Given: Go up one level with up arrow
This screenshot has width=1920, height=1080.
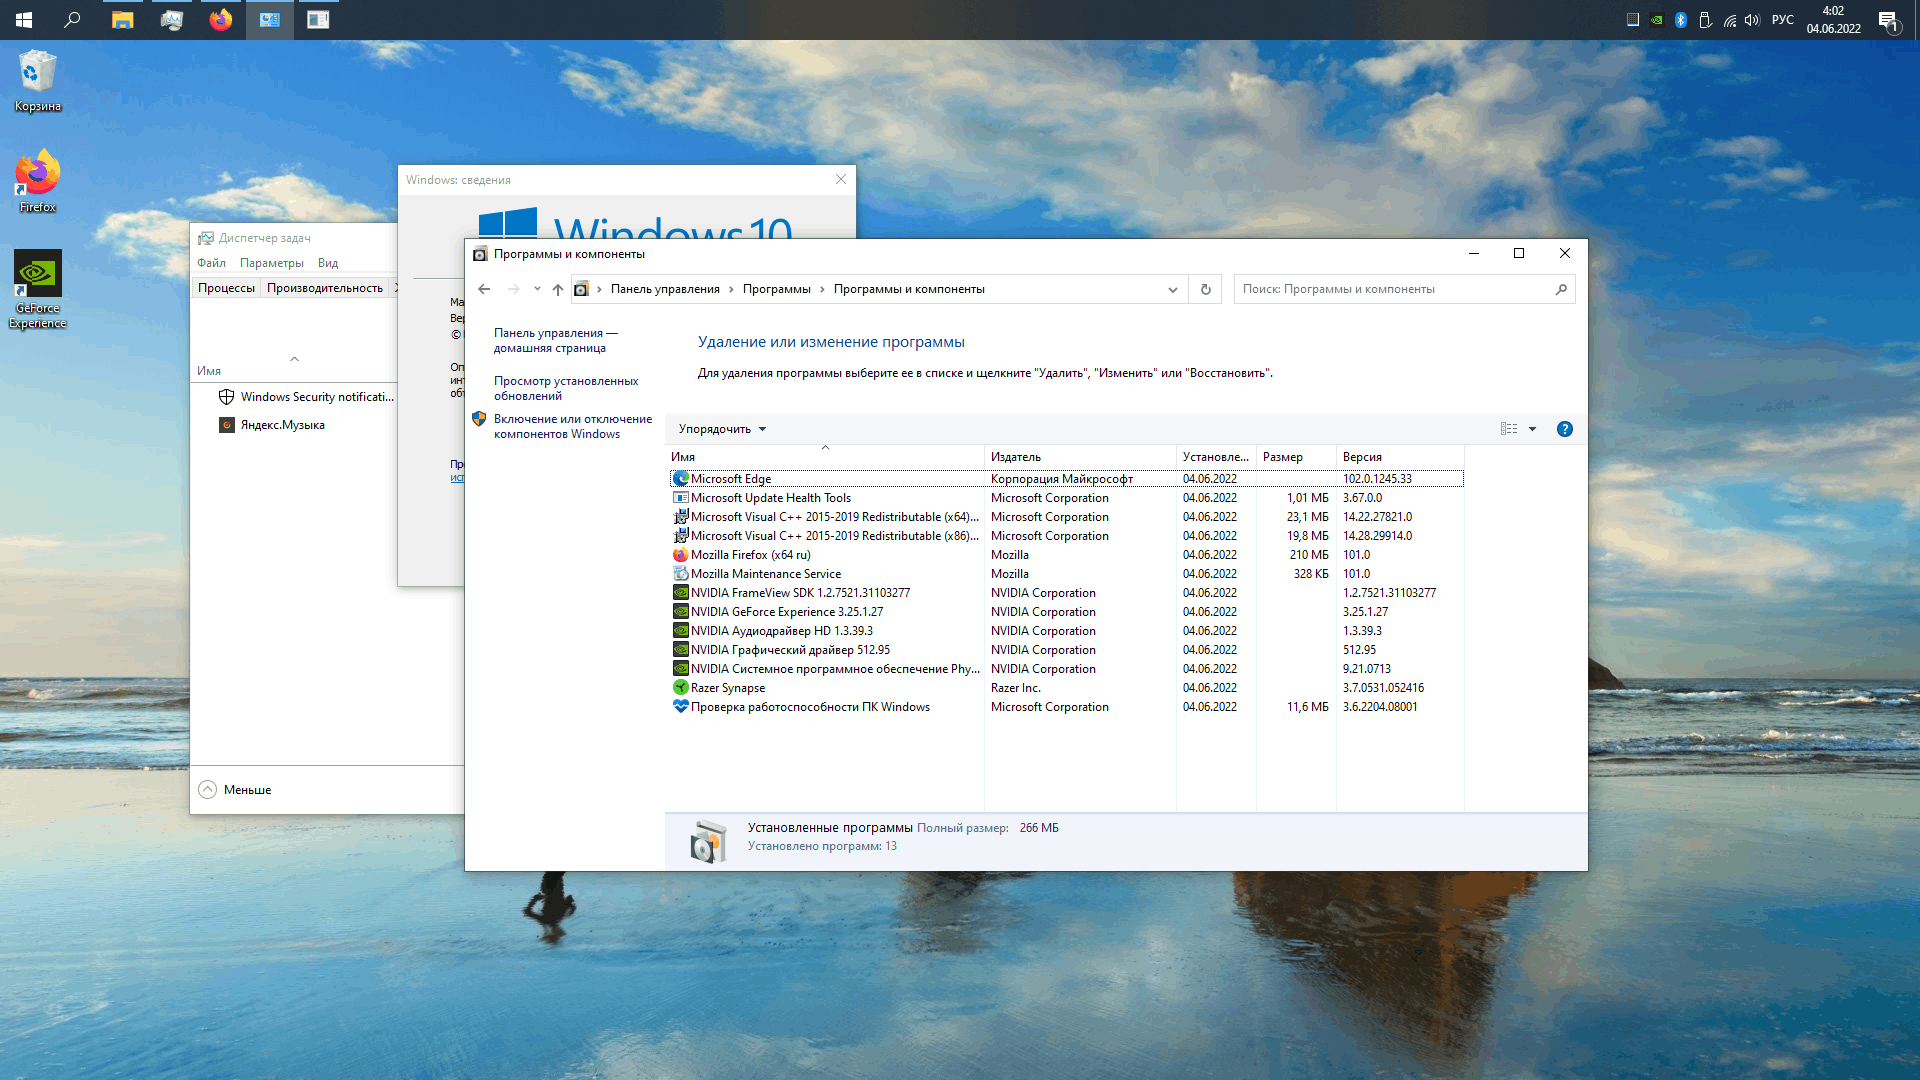Looking at the screenshot, I should coord(558,289).
